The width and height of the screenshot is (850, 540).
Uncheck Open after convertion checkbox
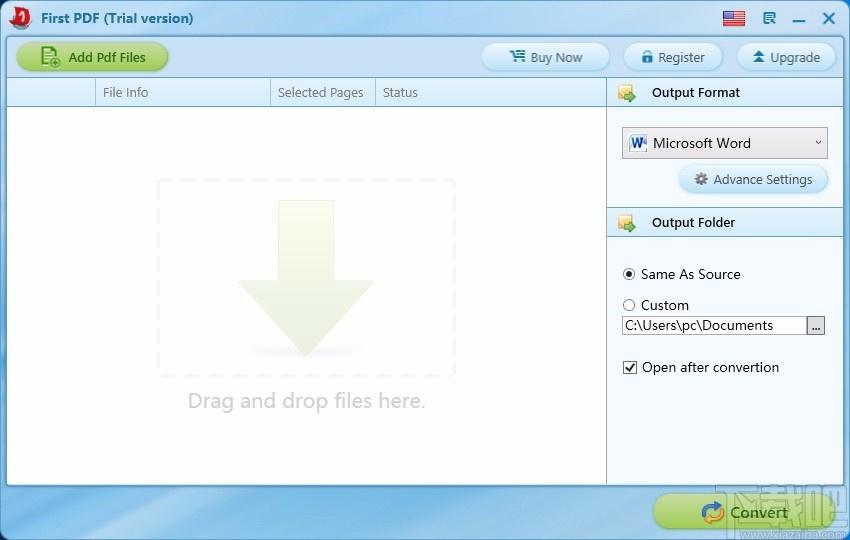[630, 367]
